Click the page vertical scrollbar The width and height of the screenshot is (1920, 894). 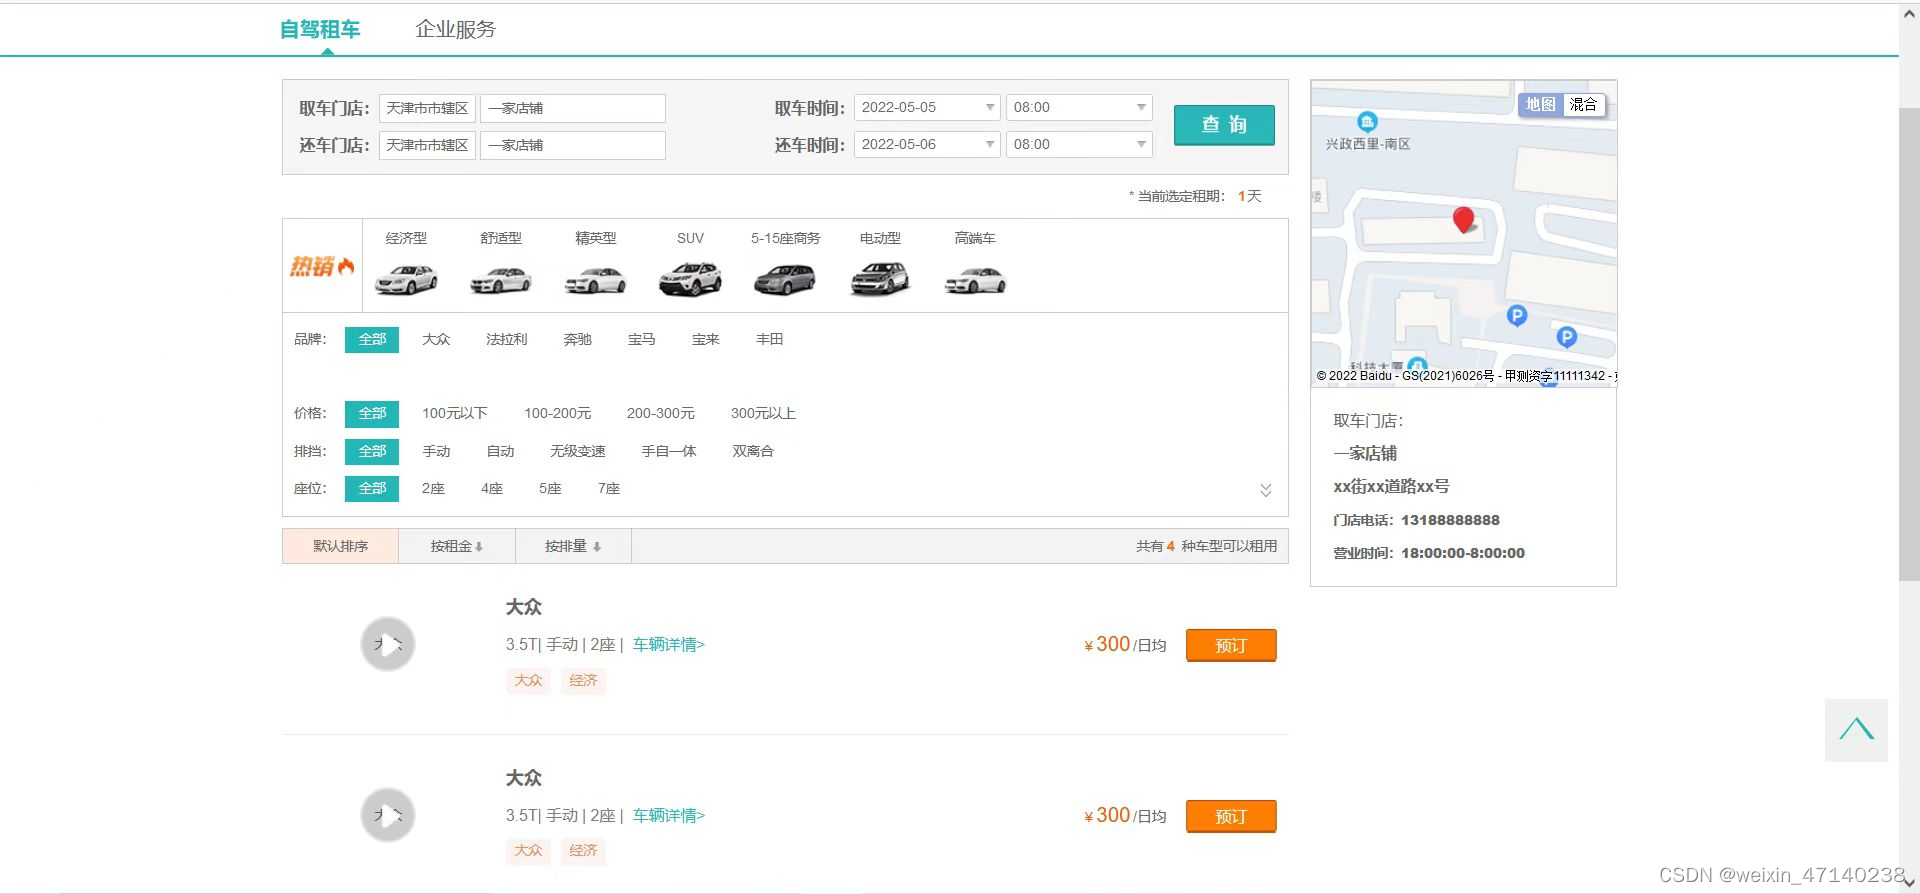pos(1909,343)
